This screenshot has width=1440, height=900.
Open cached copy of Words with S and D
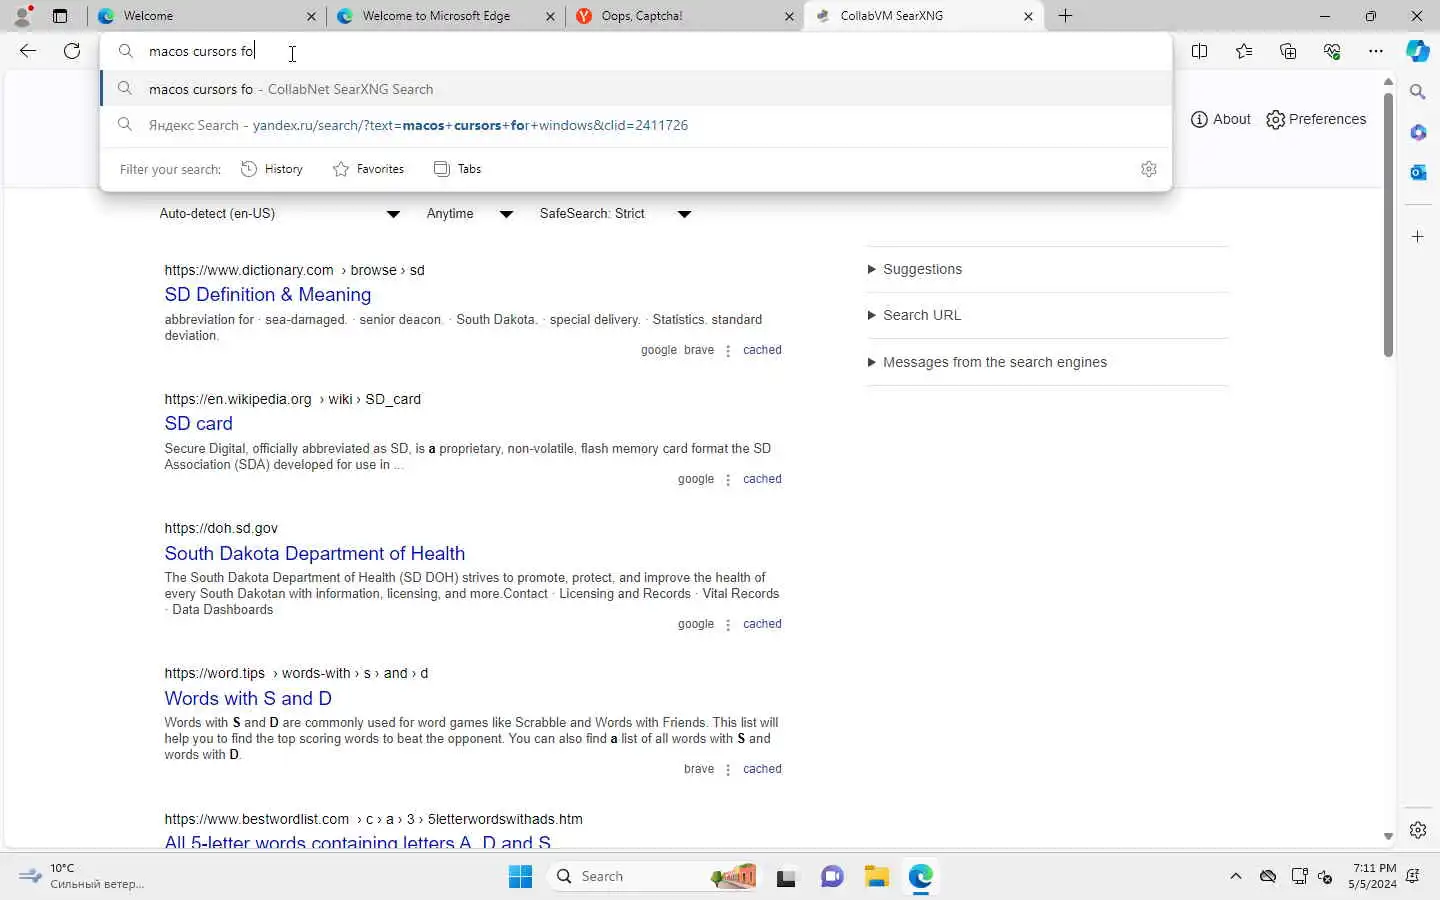(x=762, y=769)
